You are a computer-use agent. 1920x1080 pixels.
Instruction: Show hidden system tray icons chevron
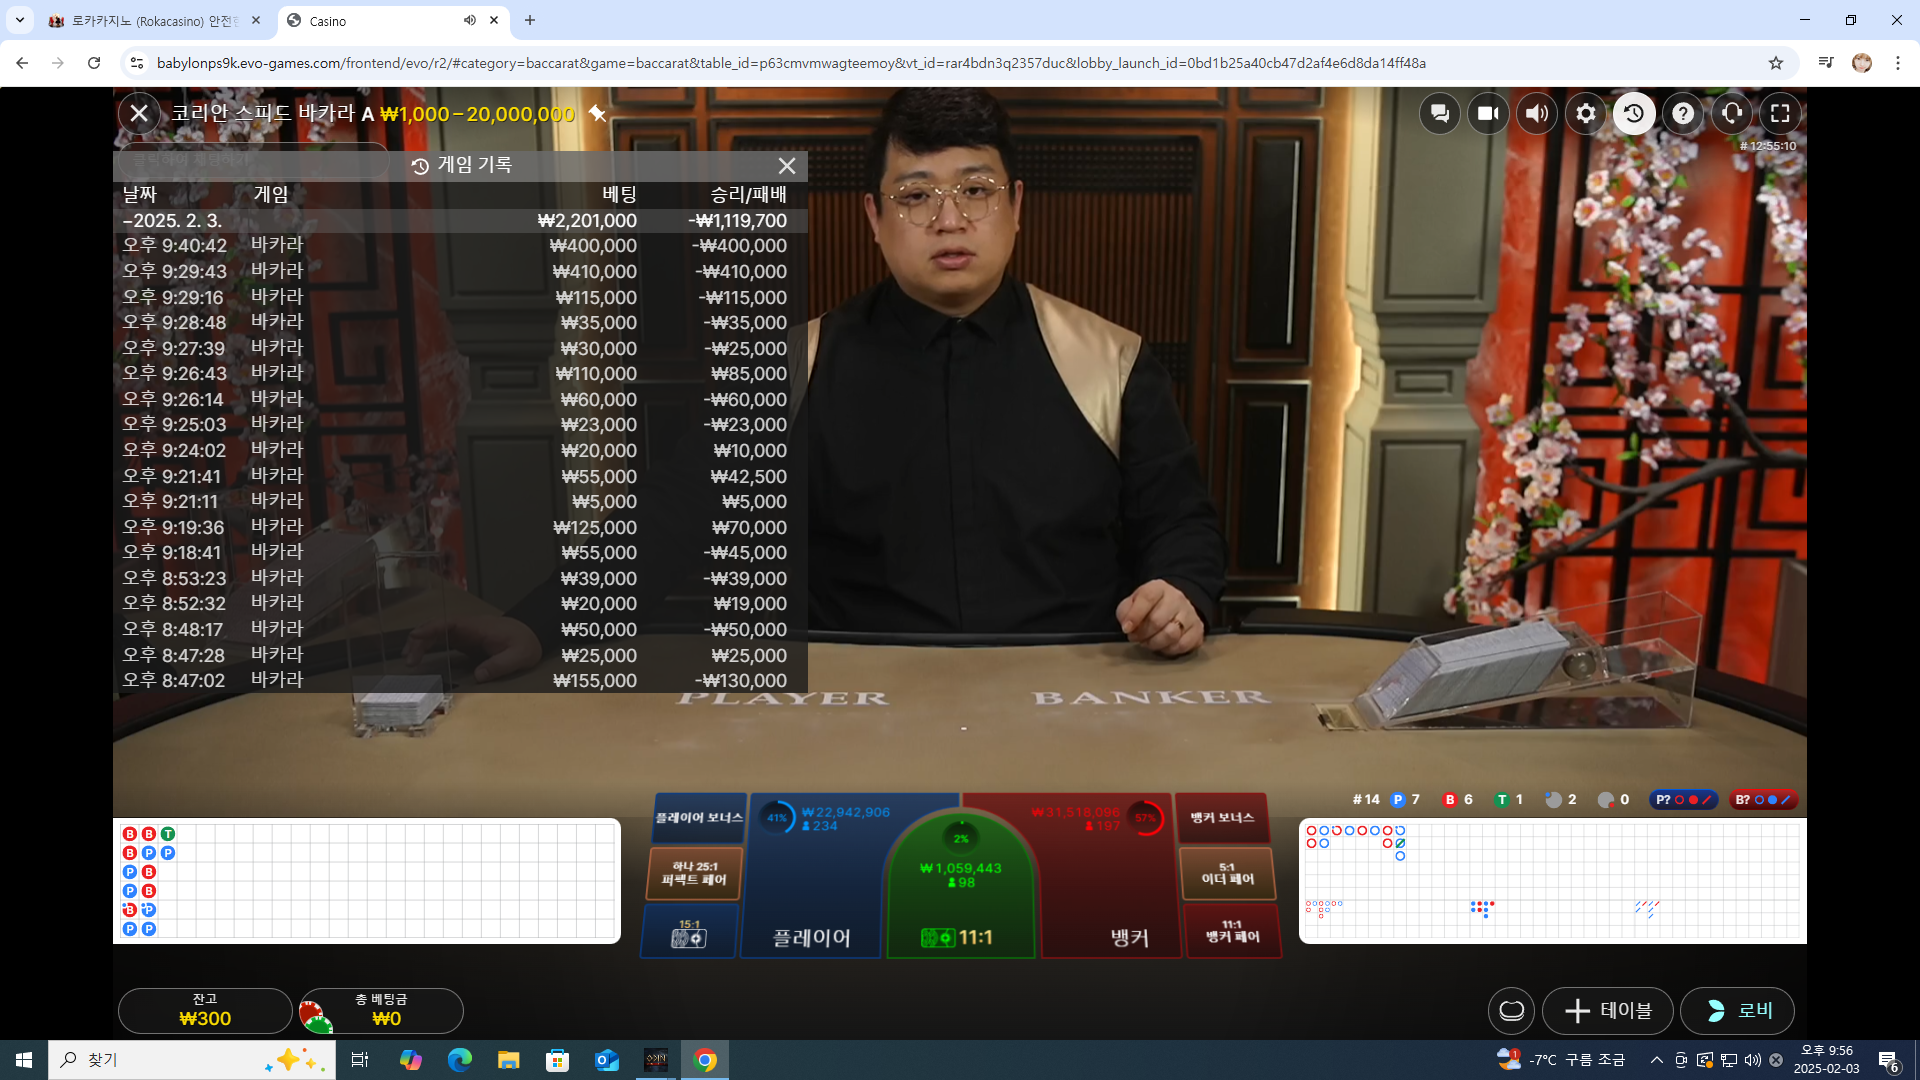click(x=1656, y=1060)
